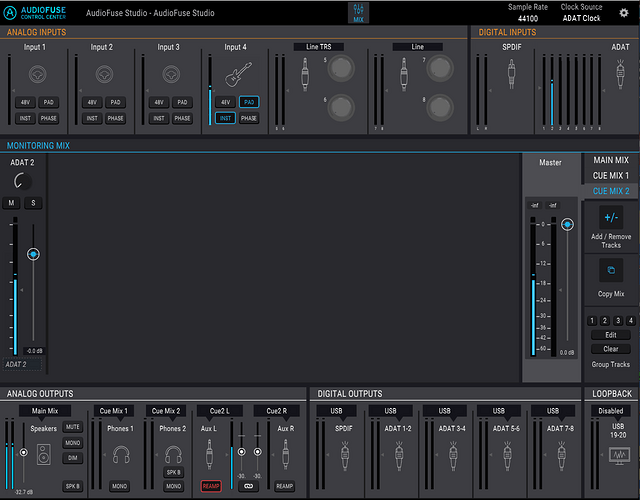
Task: Click the Clear group tracks button
Action: click(x=611, y=349)
